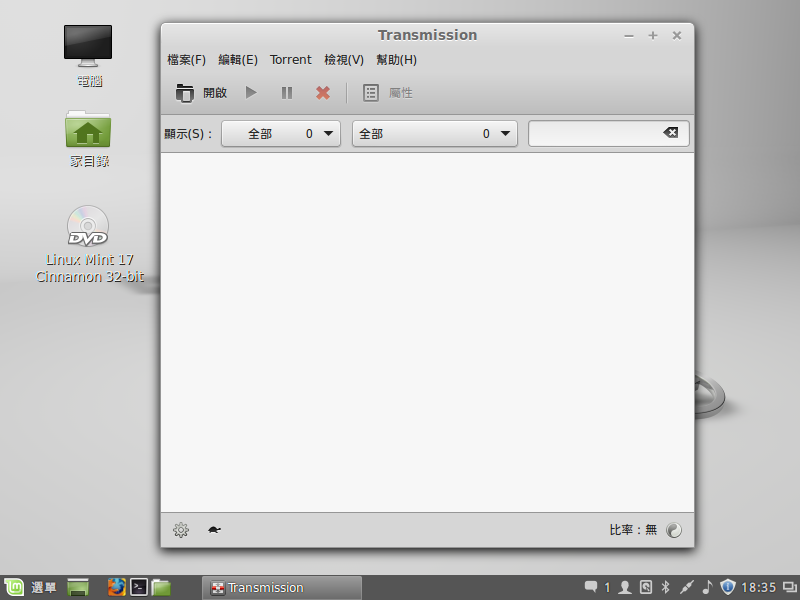Open the 檔案(F) menu
Image resolution: width=800 pixels, height=600 pixels.
[x=186, y=60]
